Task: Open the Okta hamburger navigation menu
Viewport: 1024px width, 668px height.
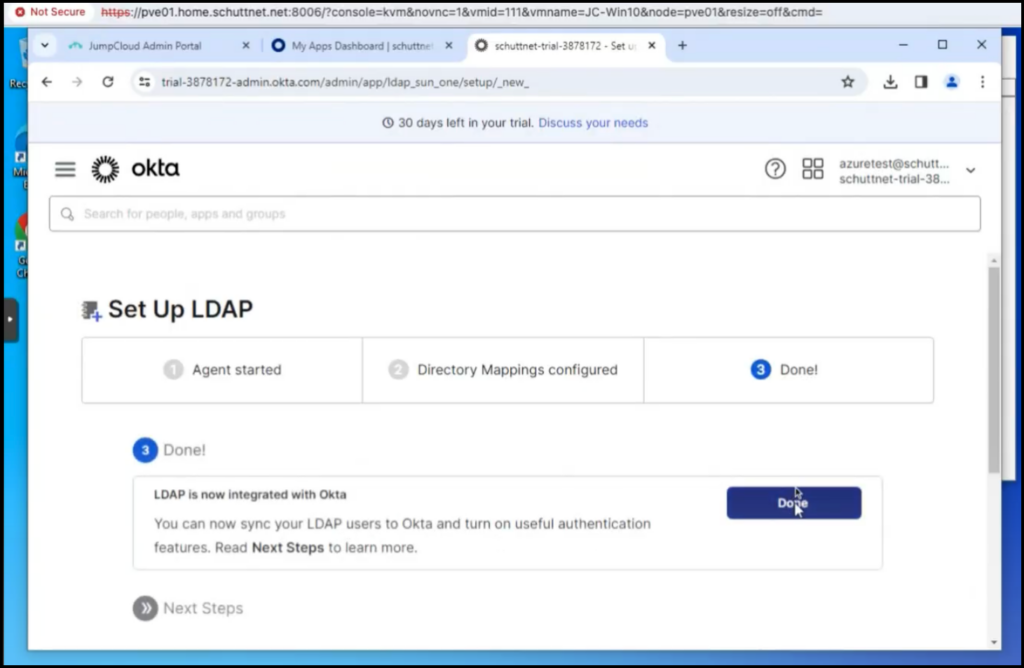Action: pos(65,169)
